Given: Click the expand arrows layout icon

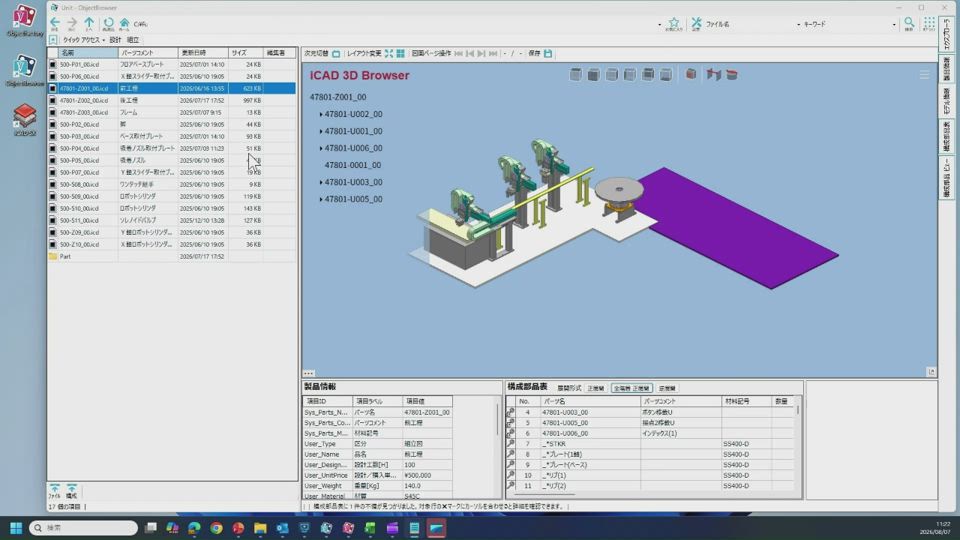Looking at the screenshot, I should pos(389,54).
